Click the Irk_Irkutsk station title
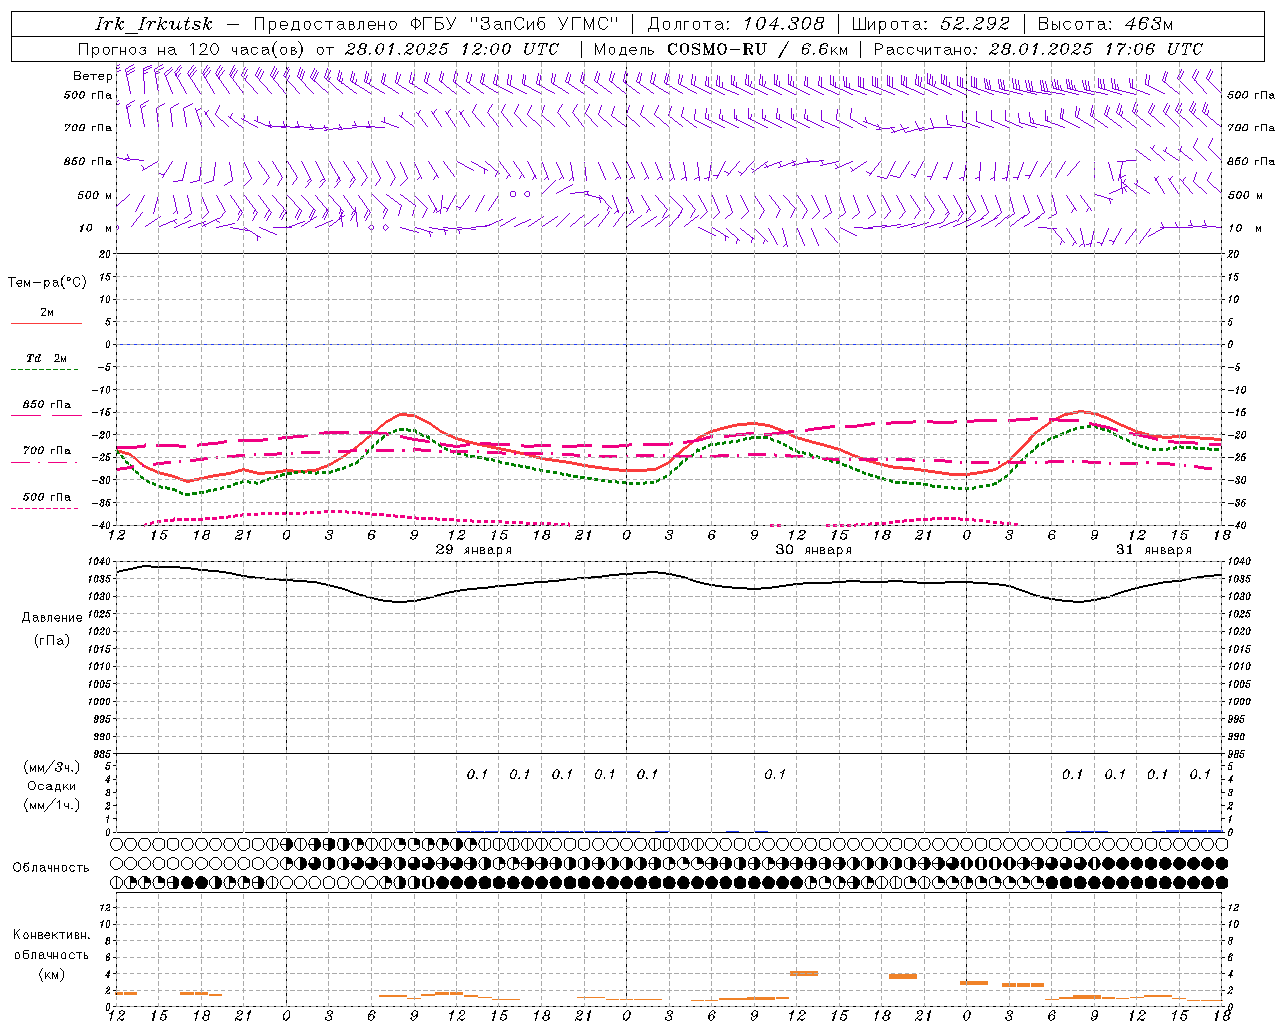Screen dimensions: 1280x1024 tap(153, 24)
